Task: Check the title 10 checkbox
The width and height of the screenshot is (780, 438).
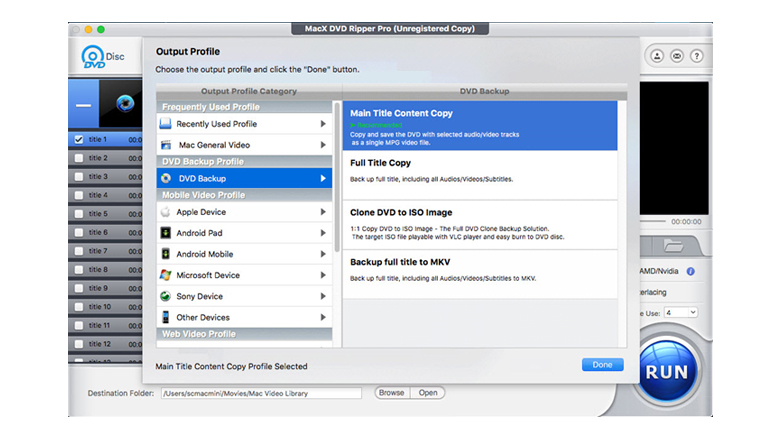Action: [x=79, y=307]
